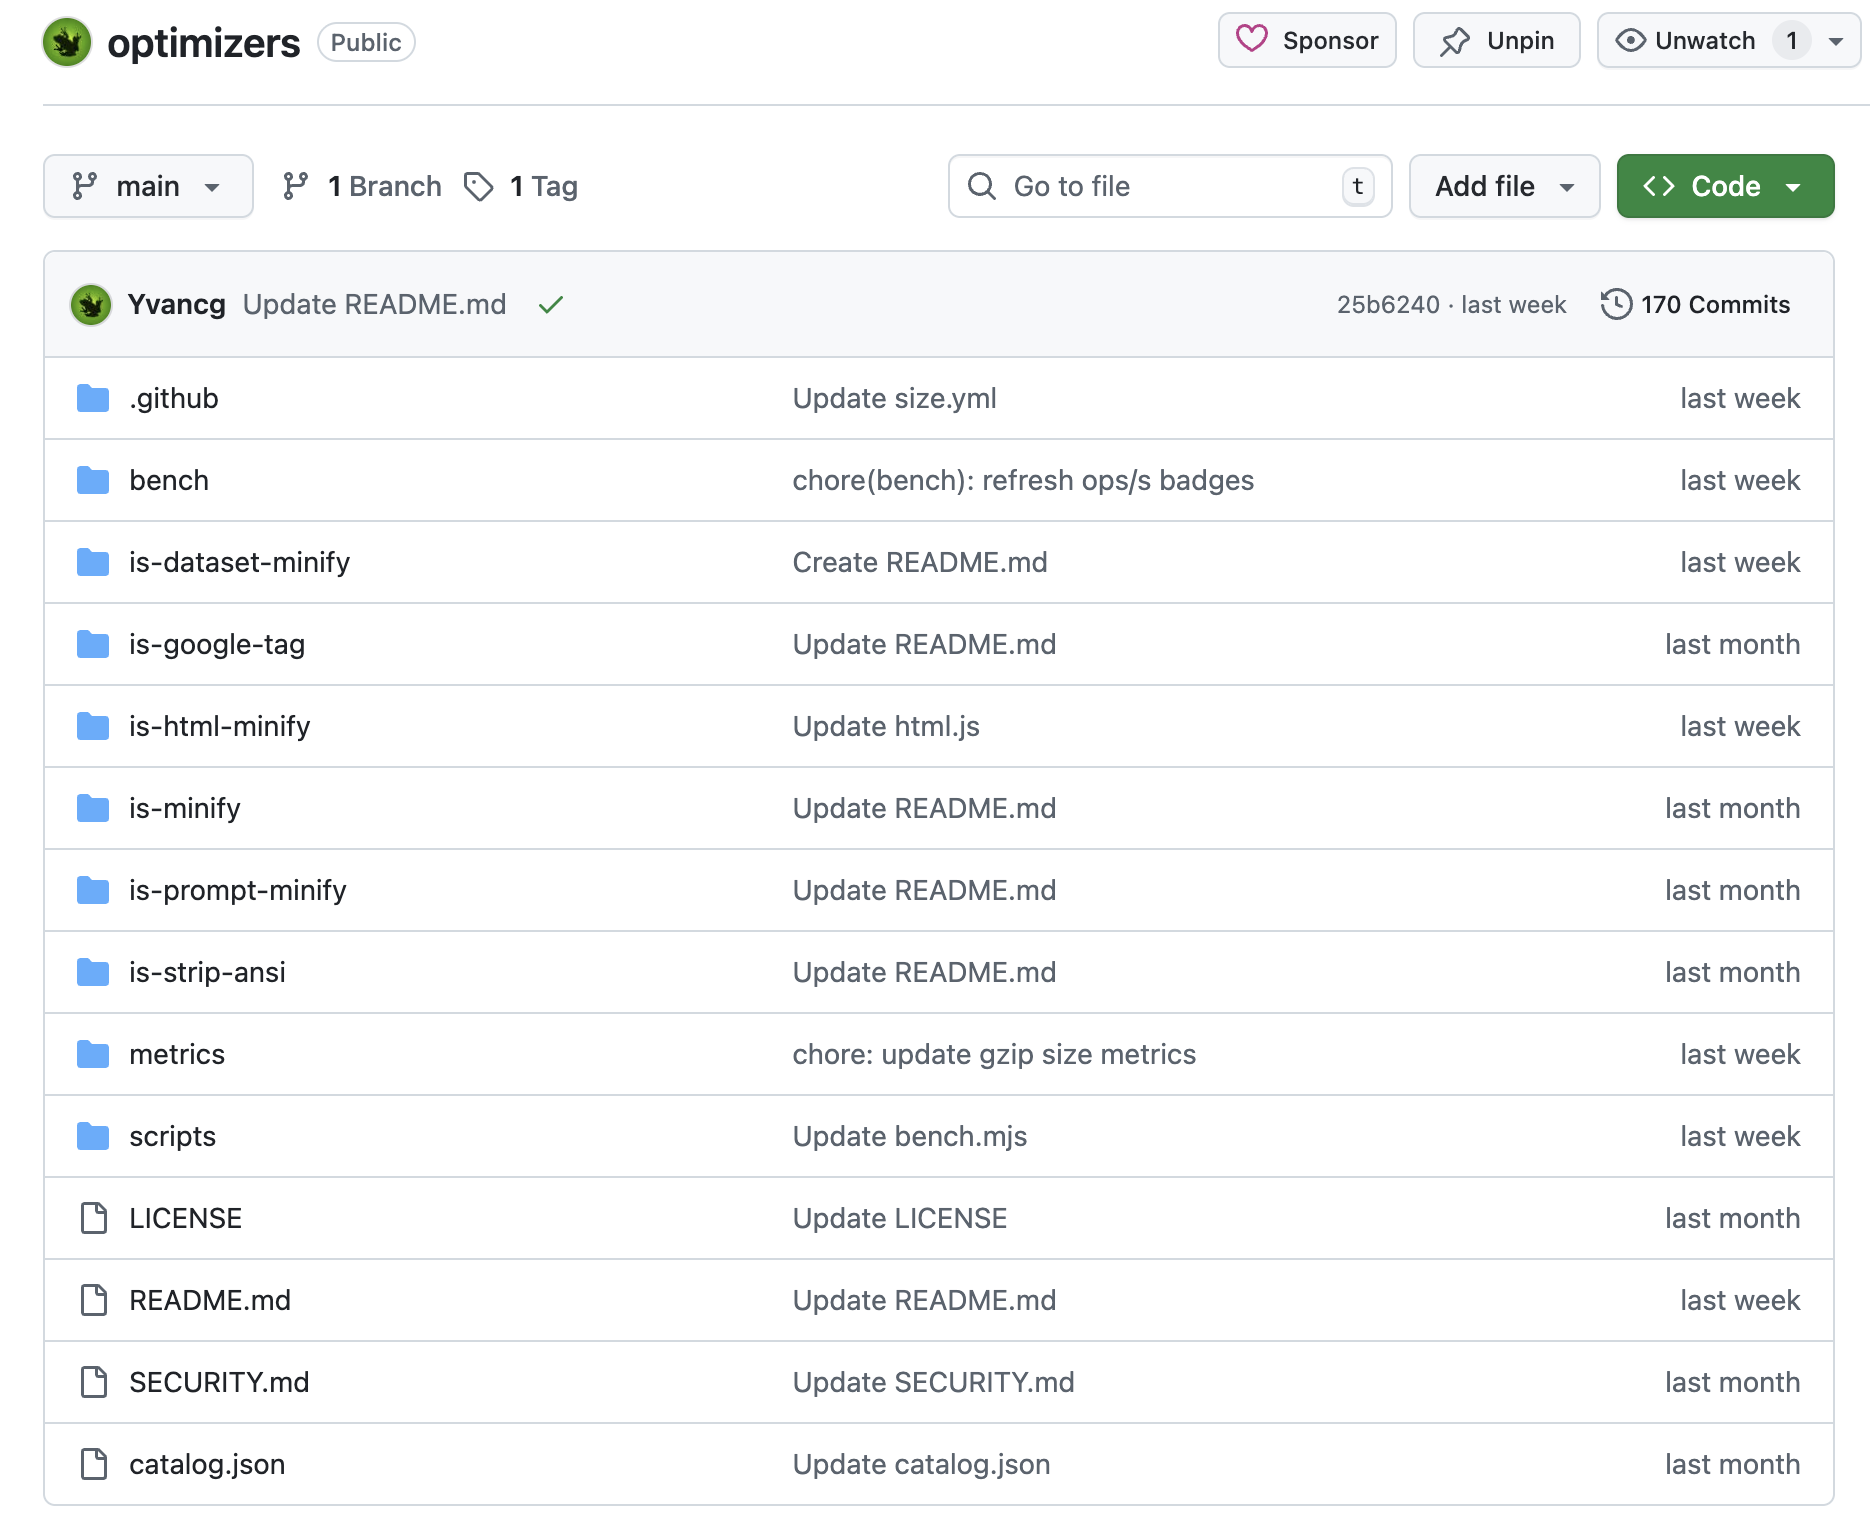Screen dimensions: 1870x1522
Task: Click the tag icon beside '1 Tag'
Action: [x=480, y=186]
